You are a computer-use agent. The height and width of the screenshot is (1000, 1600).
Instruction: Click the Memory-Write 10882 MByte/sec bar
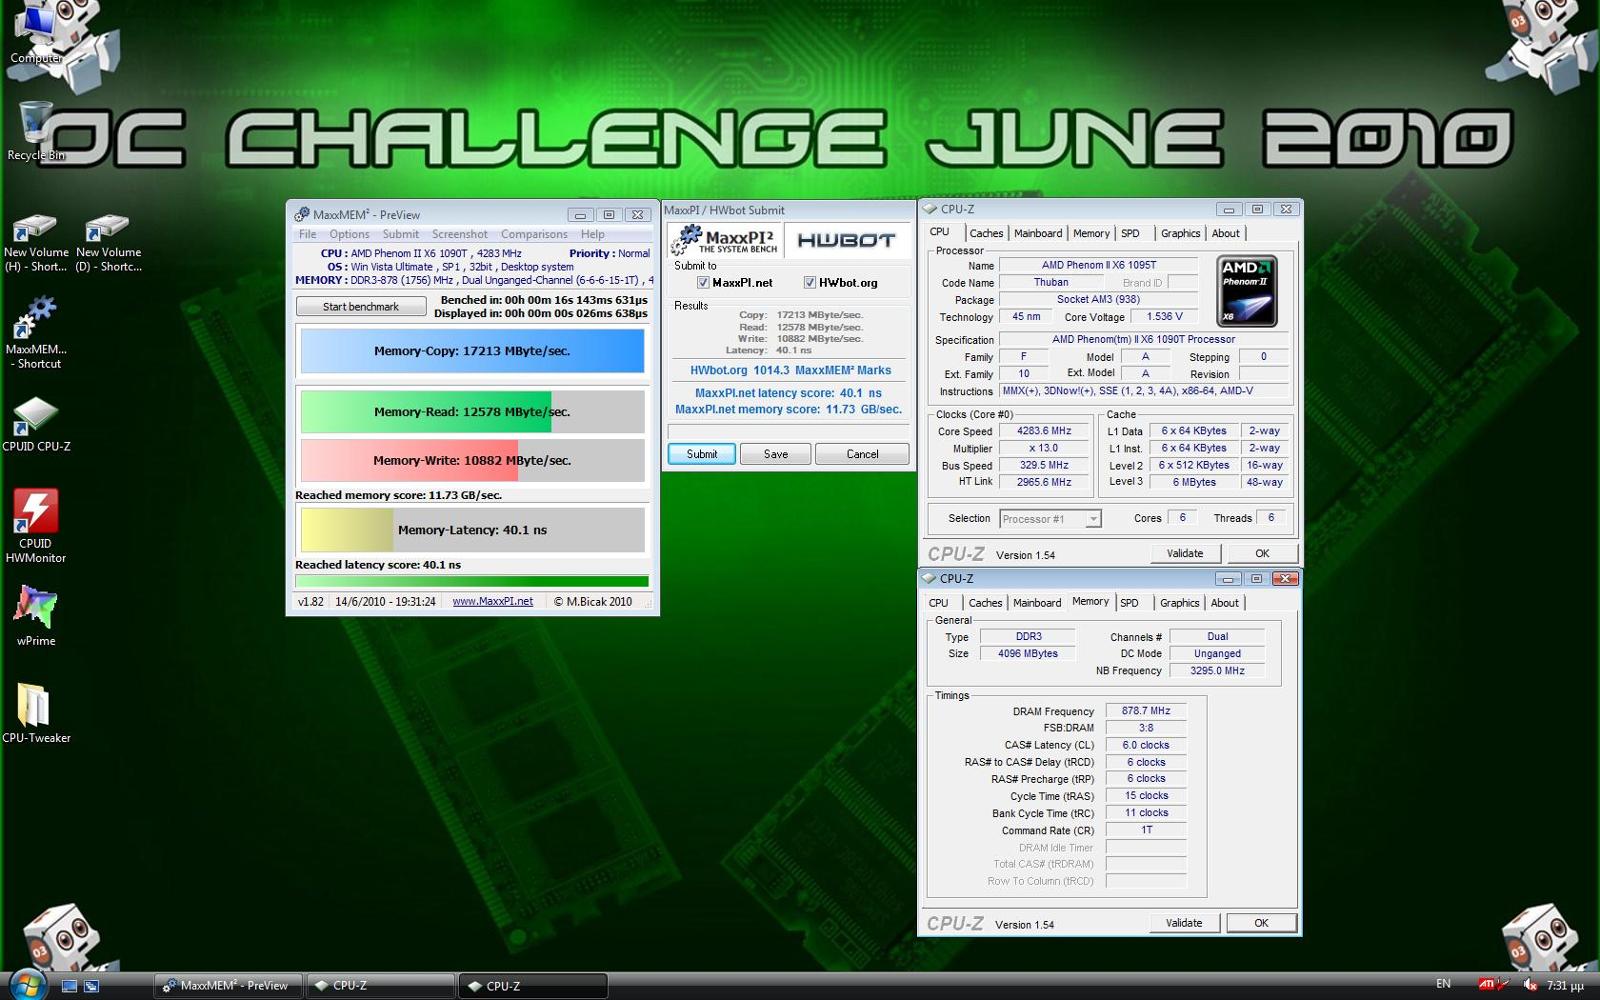click(x=472, y=460)
